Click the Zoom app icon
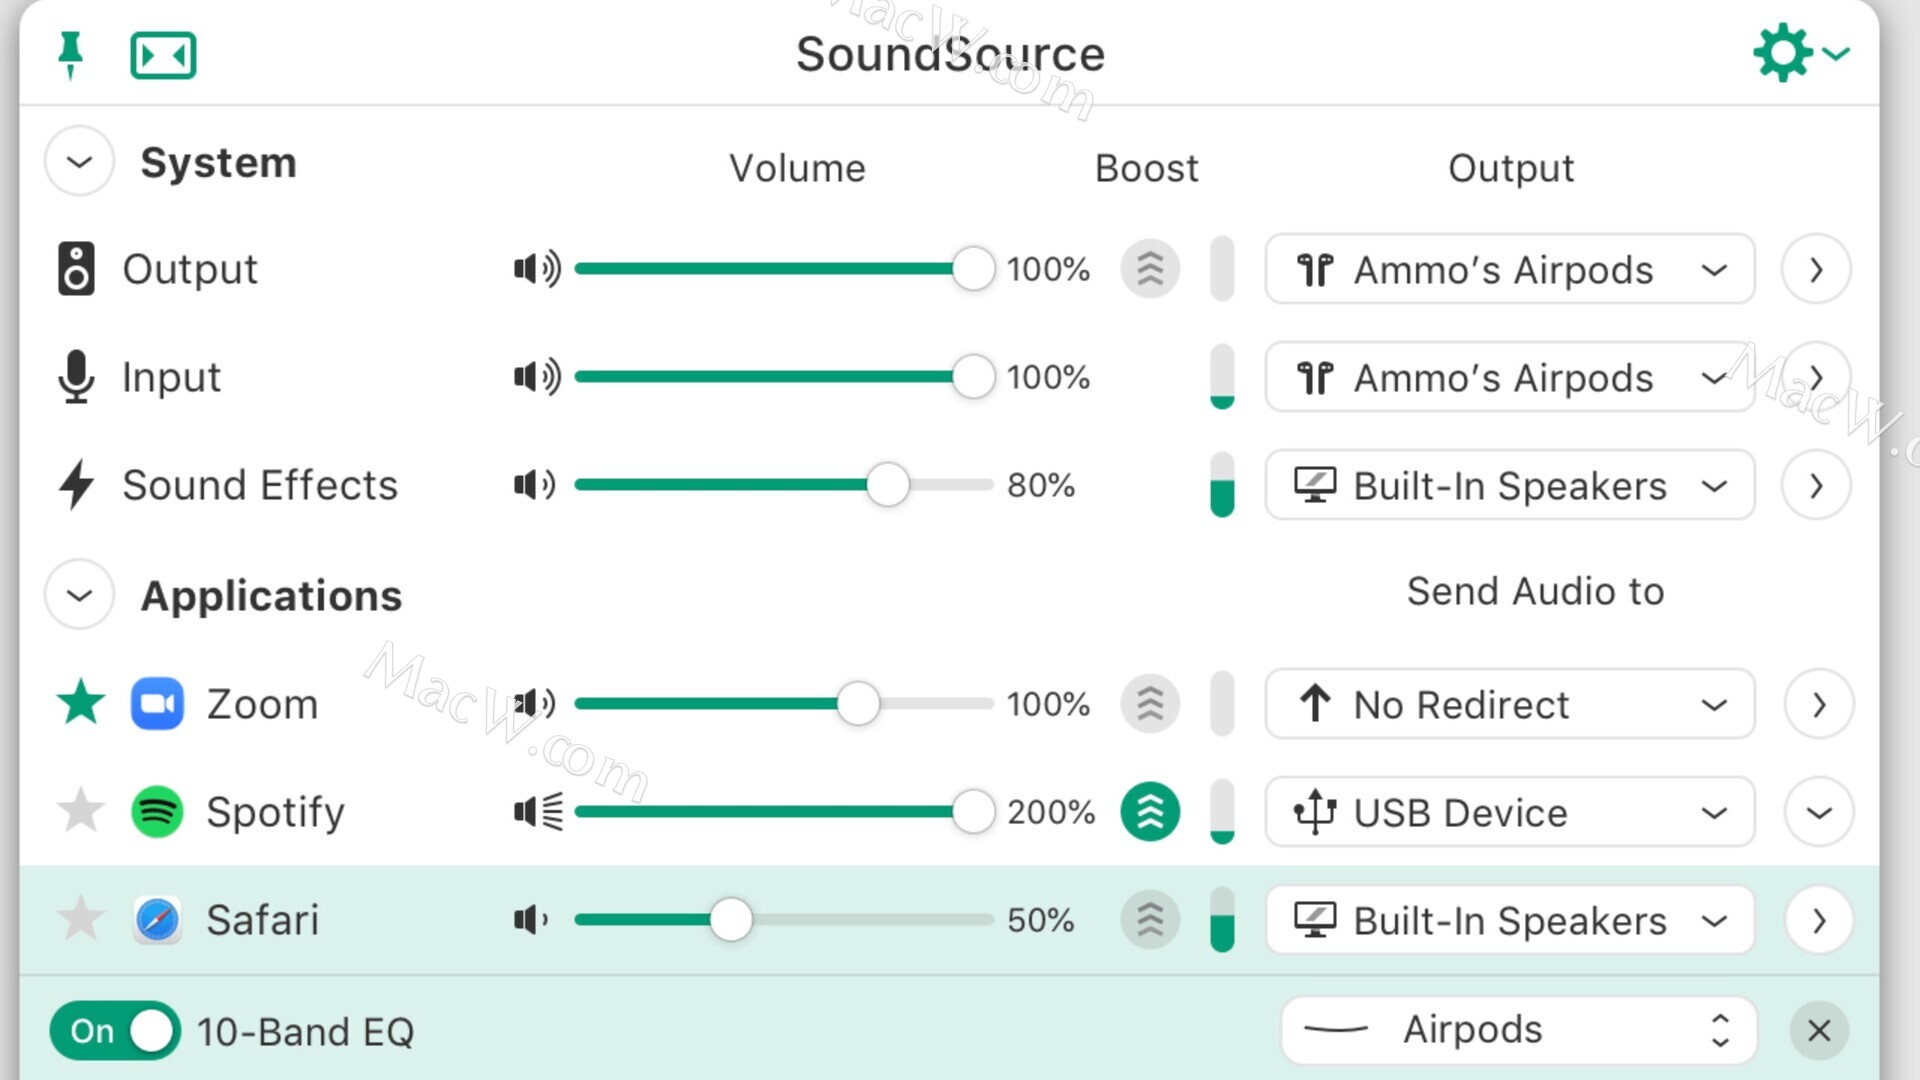The image size is (1920, 1080). (157, 703)
